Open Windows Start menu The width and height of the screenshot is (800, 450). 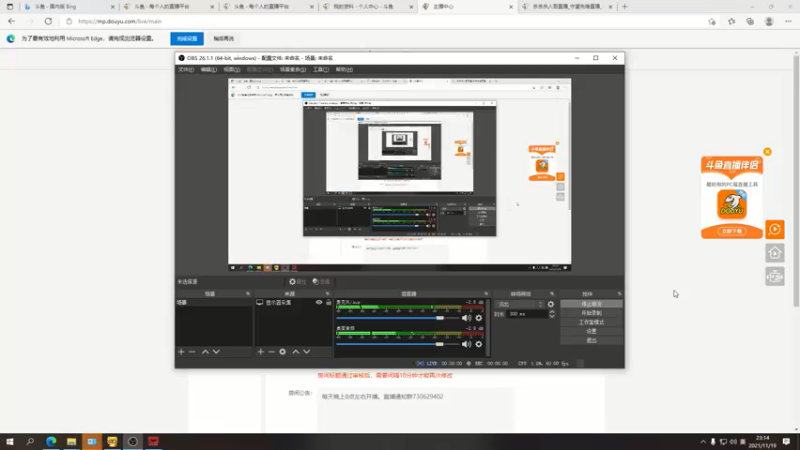coord(10,442)
